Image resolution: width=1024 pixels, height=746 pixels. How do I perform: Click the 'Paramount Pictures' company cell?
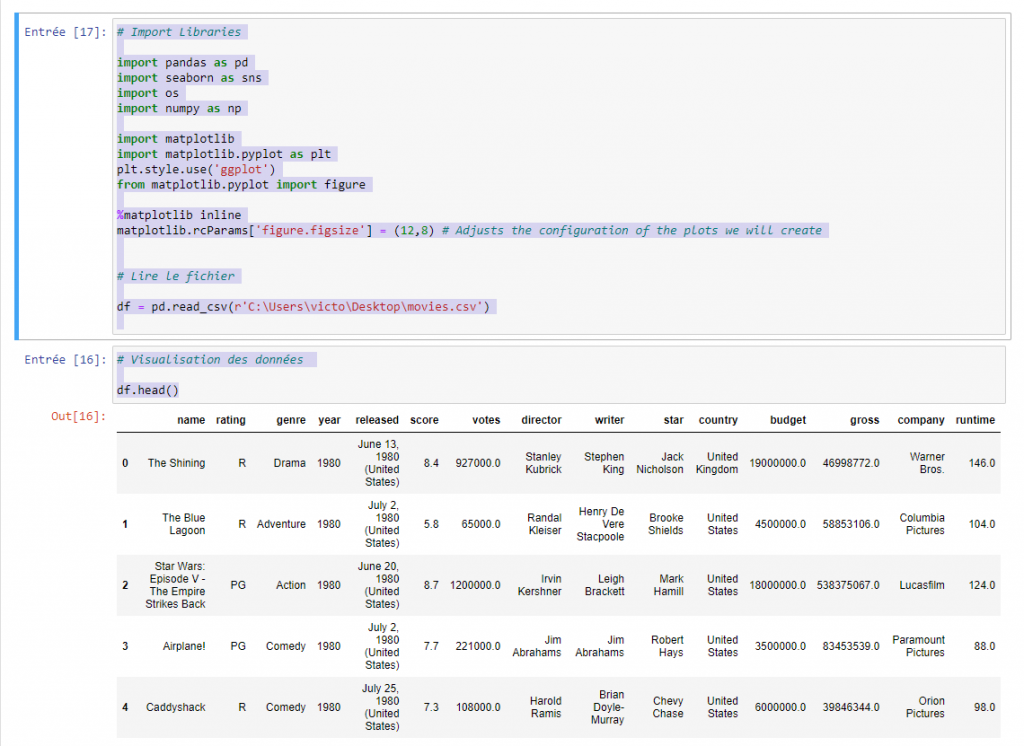tap(918, 646)
